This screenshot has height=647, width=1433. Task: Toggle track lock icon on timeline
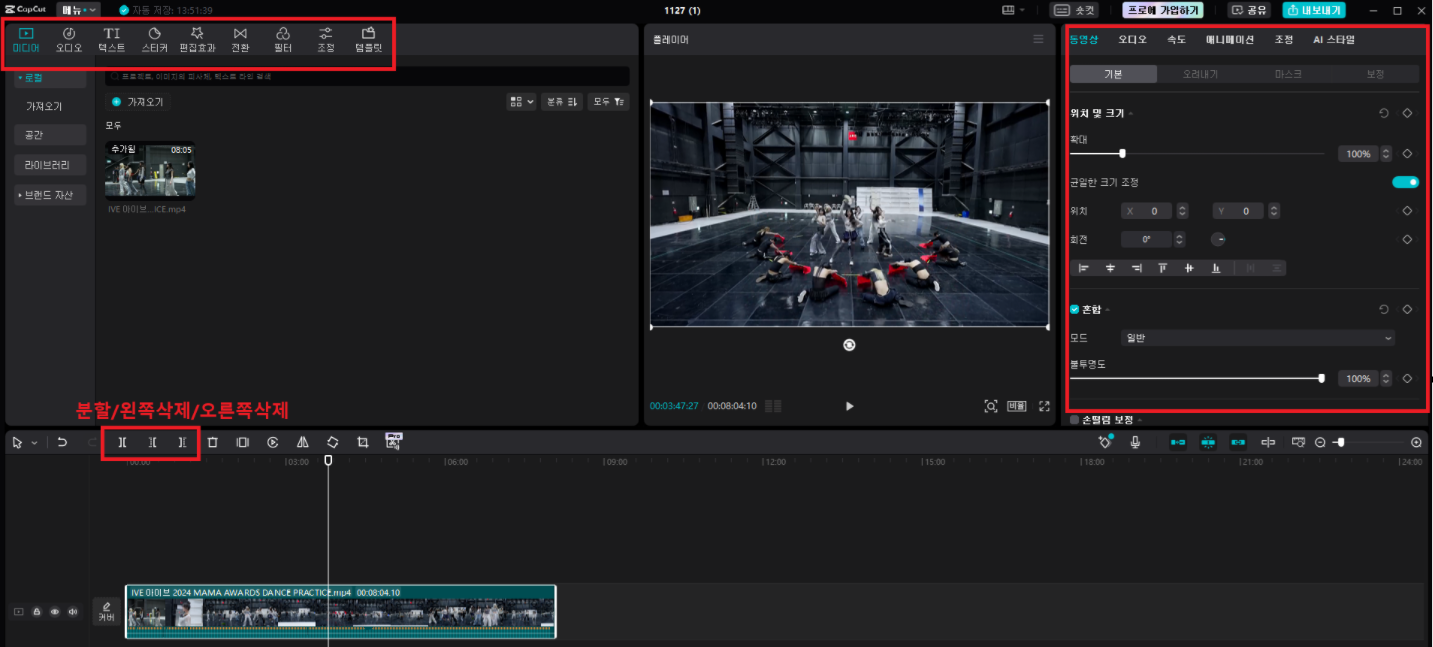(37, 611)
